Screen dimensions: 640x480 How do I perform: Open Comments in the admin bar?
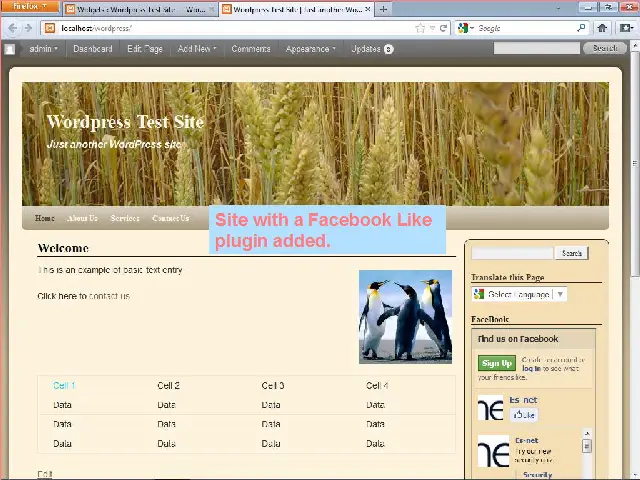[251, 49]
